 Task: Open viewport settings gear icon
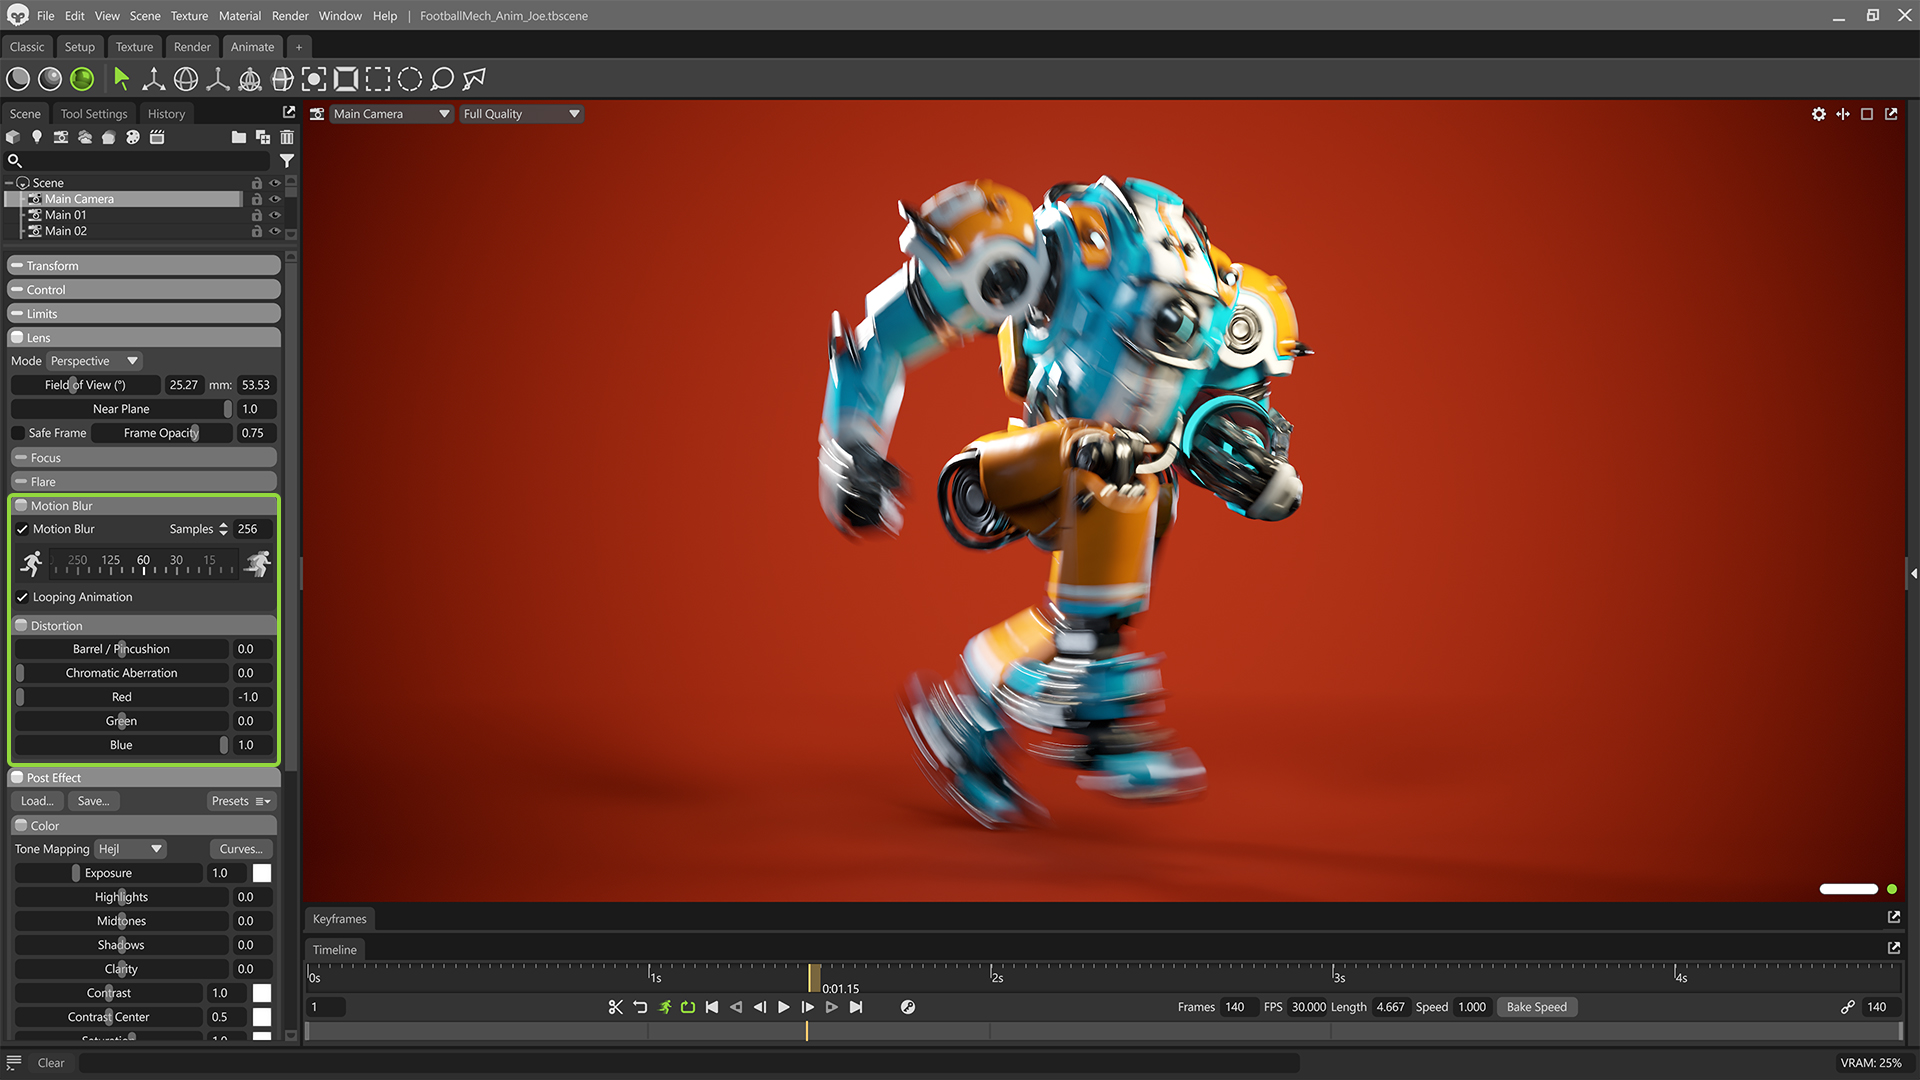click(x=1818, y=114)
